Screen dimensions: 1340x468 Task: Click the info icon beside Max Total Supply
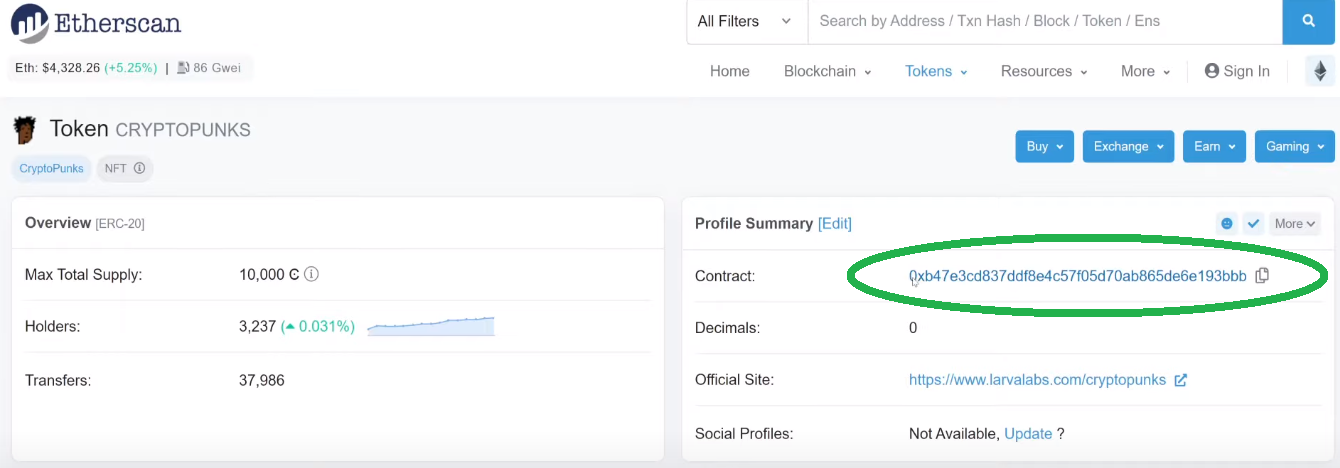click(311, 274)
